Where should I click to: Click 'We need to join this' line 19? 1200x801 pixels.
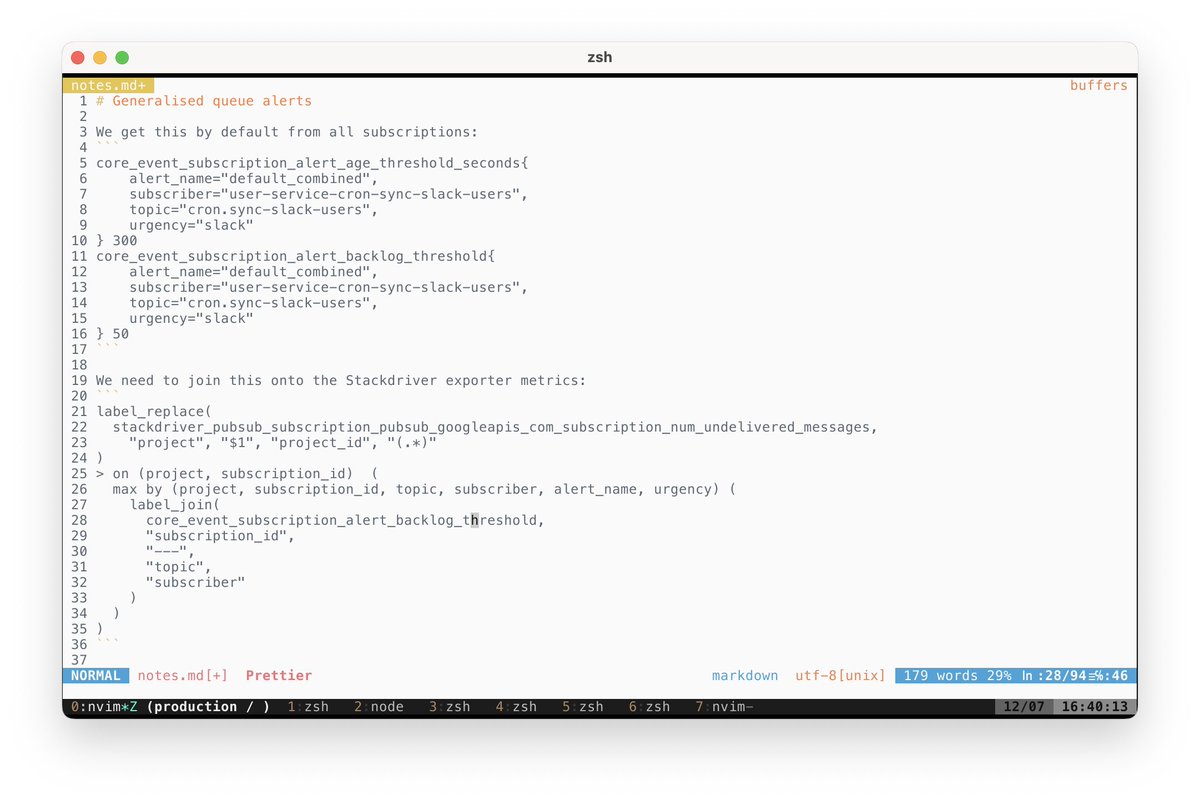click(341, 380)
